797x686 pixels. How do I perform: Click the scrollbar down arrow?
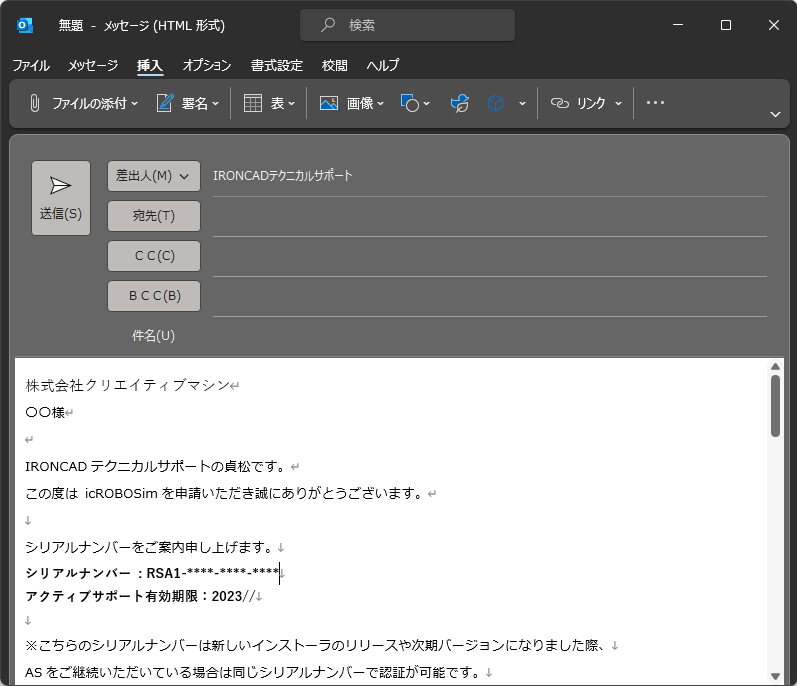coord(775,676)
